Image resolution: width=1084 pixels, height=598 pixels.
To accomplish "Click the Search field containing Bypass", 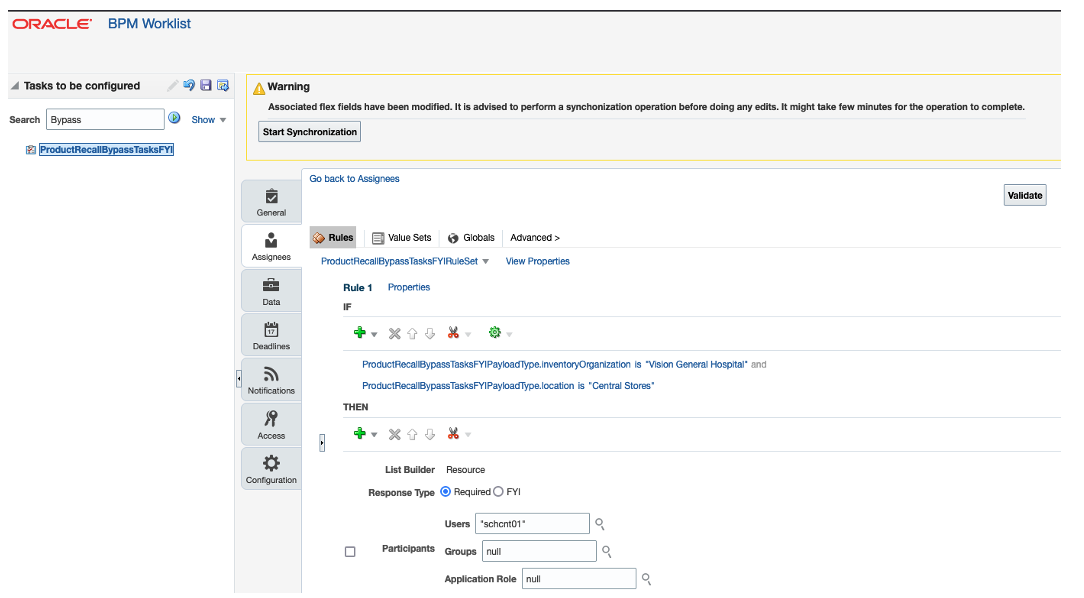I will [x=105, y=119].
